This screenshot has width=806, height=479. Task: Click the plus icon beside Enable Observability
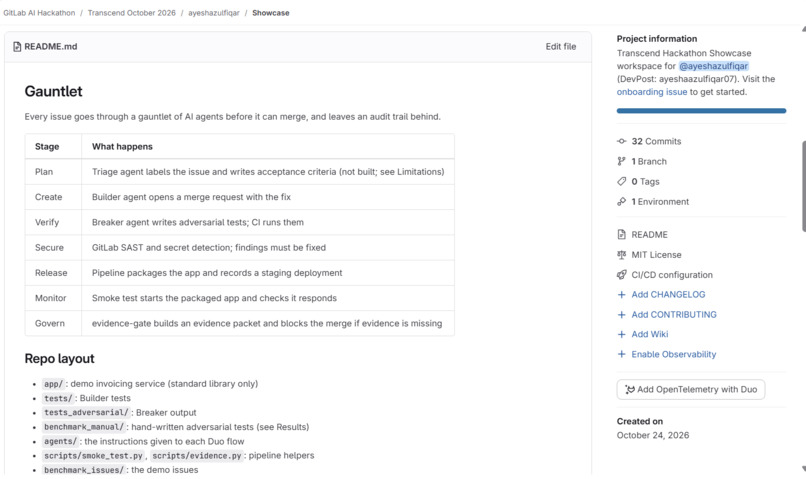[x=621, y=354]
